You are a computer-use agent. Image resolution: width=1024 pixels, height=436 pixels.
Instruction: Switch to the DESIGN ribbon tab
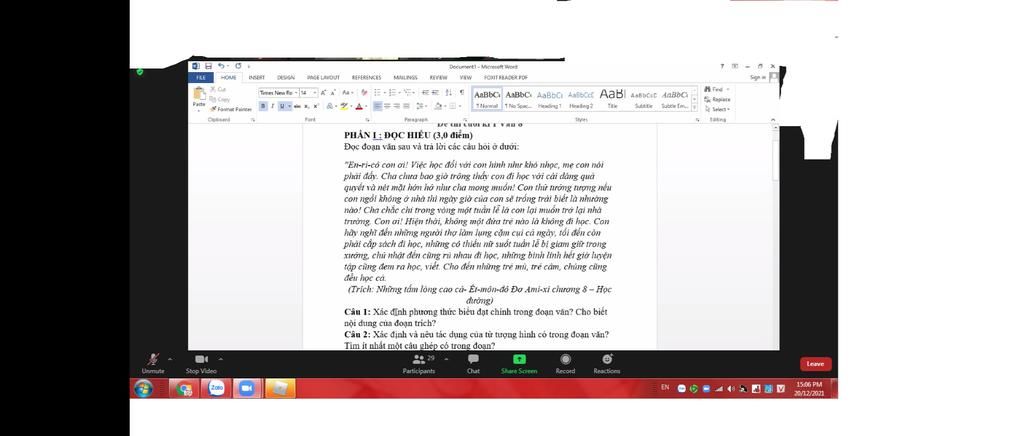[285, 77]
